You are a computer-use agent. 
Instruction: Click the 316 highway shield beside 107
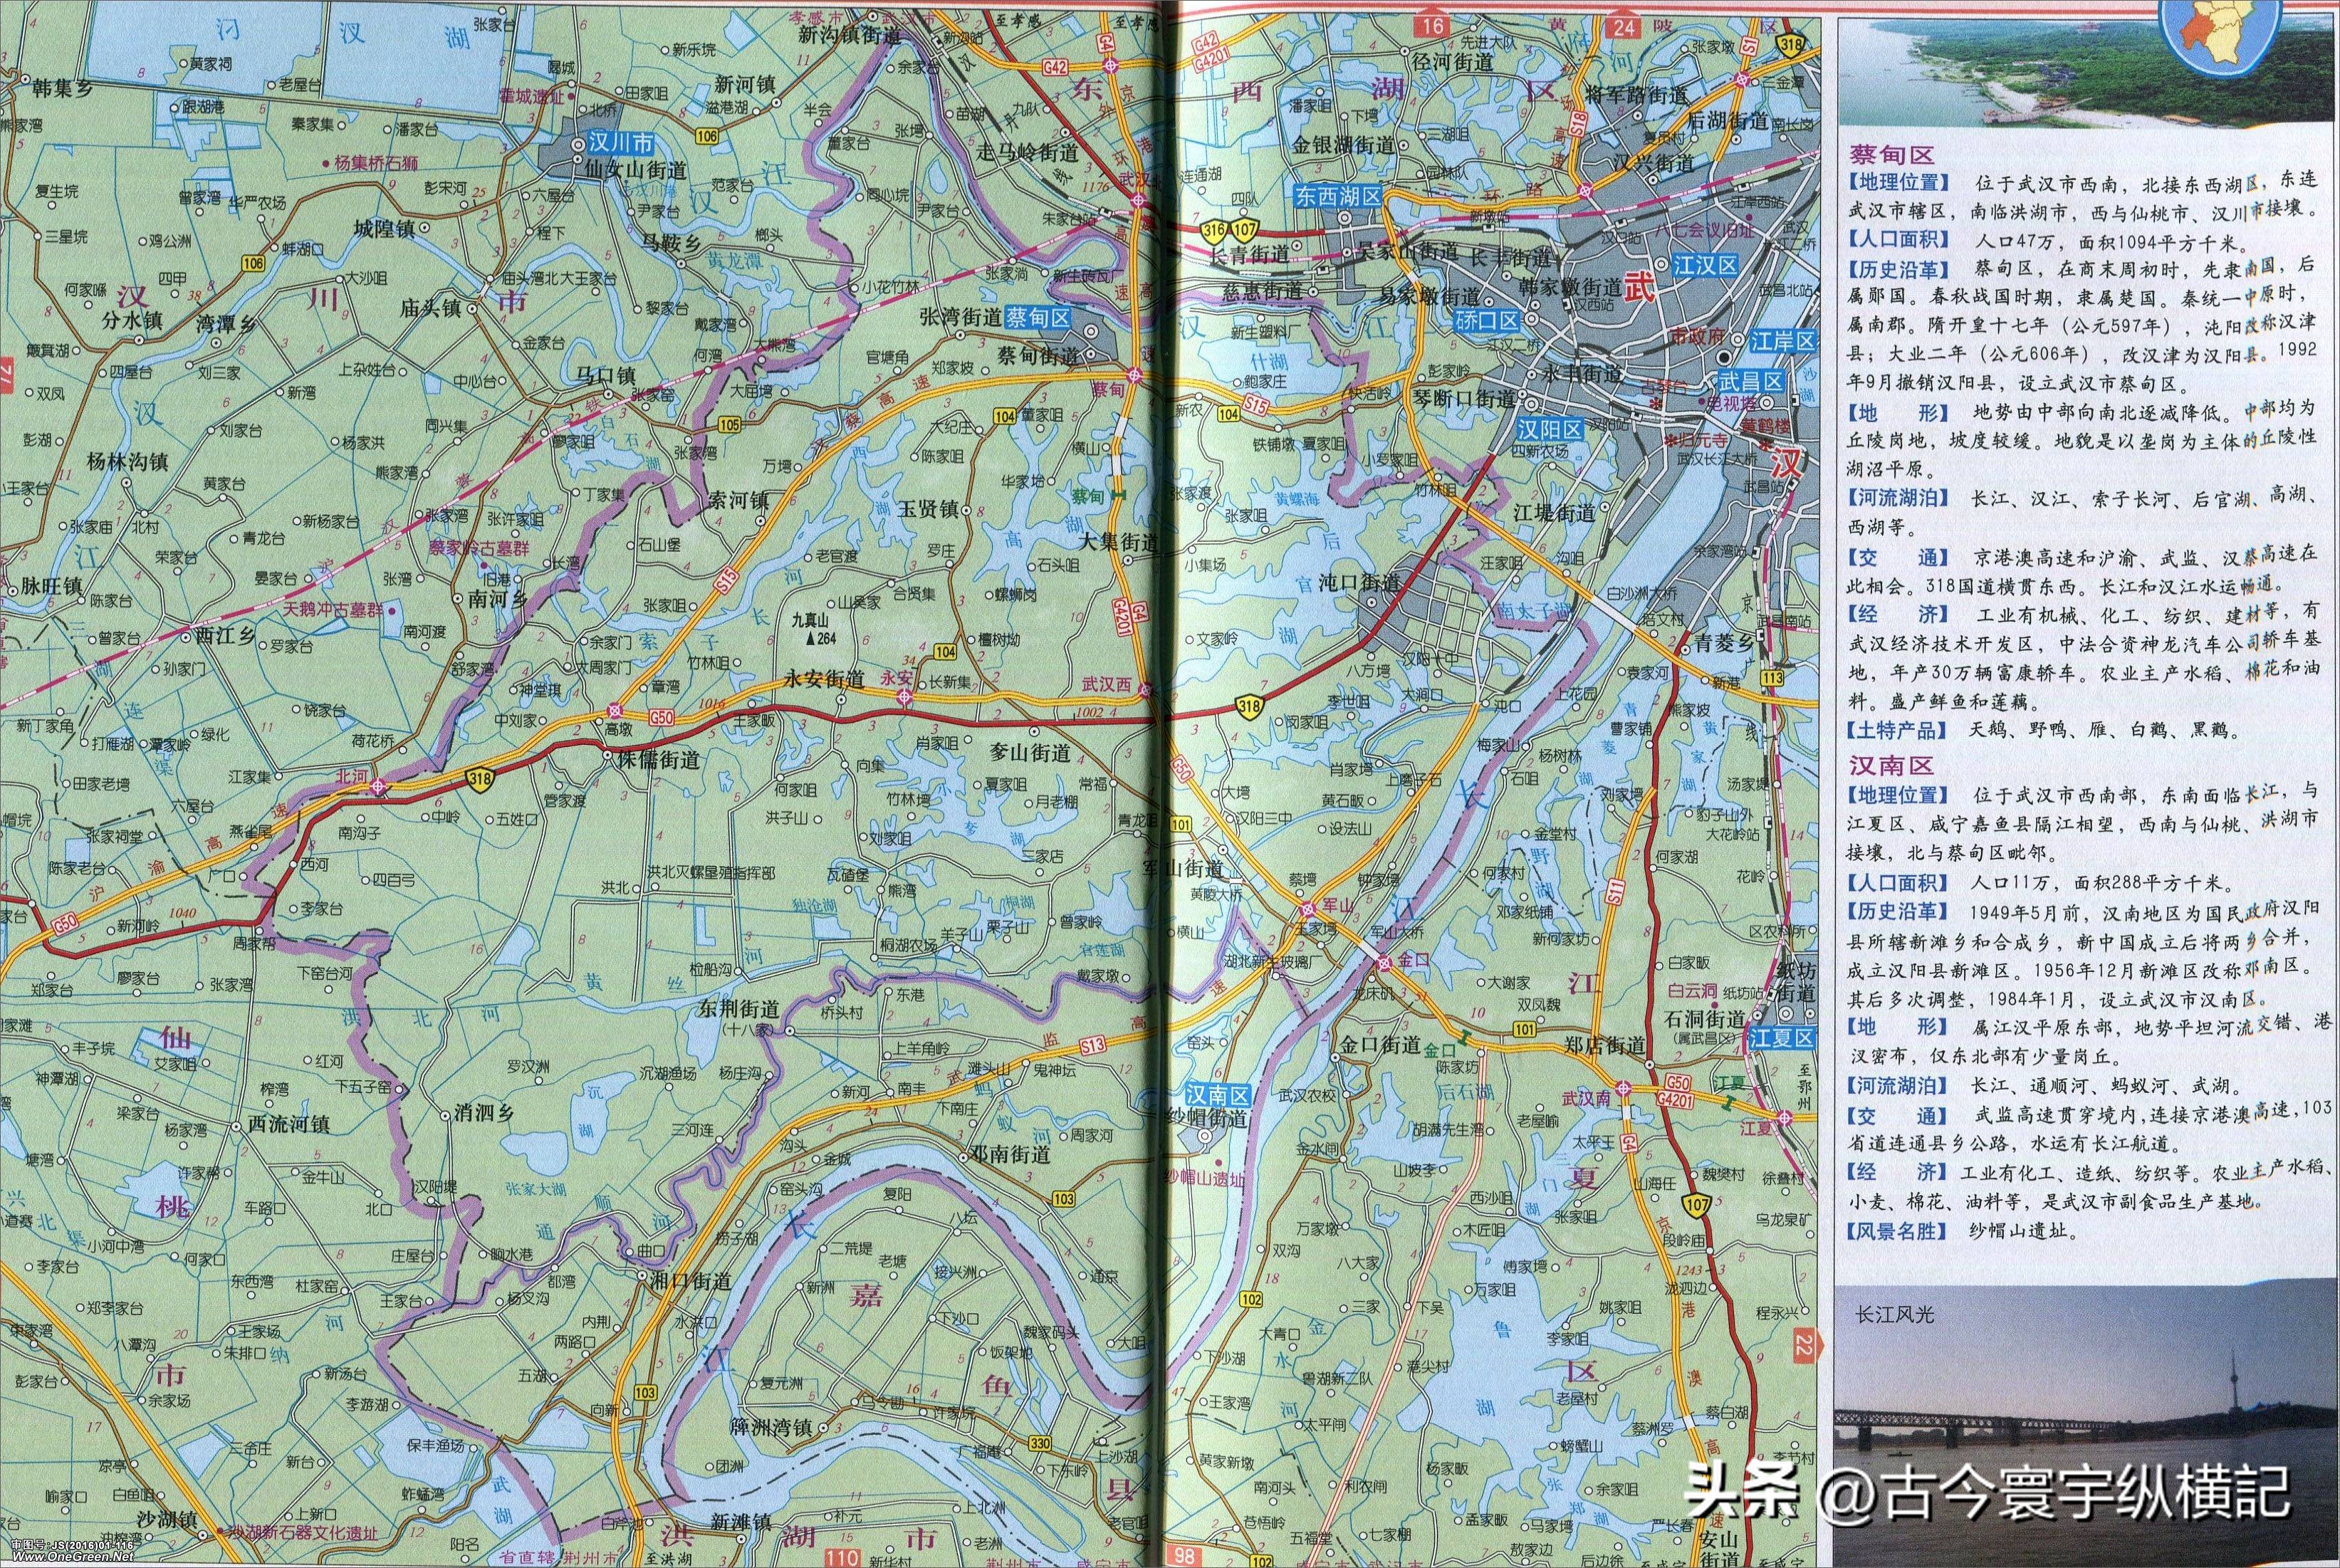pos(1214,230)
